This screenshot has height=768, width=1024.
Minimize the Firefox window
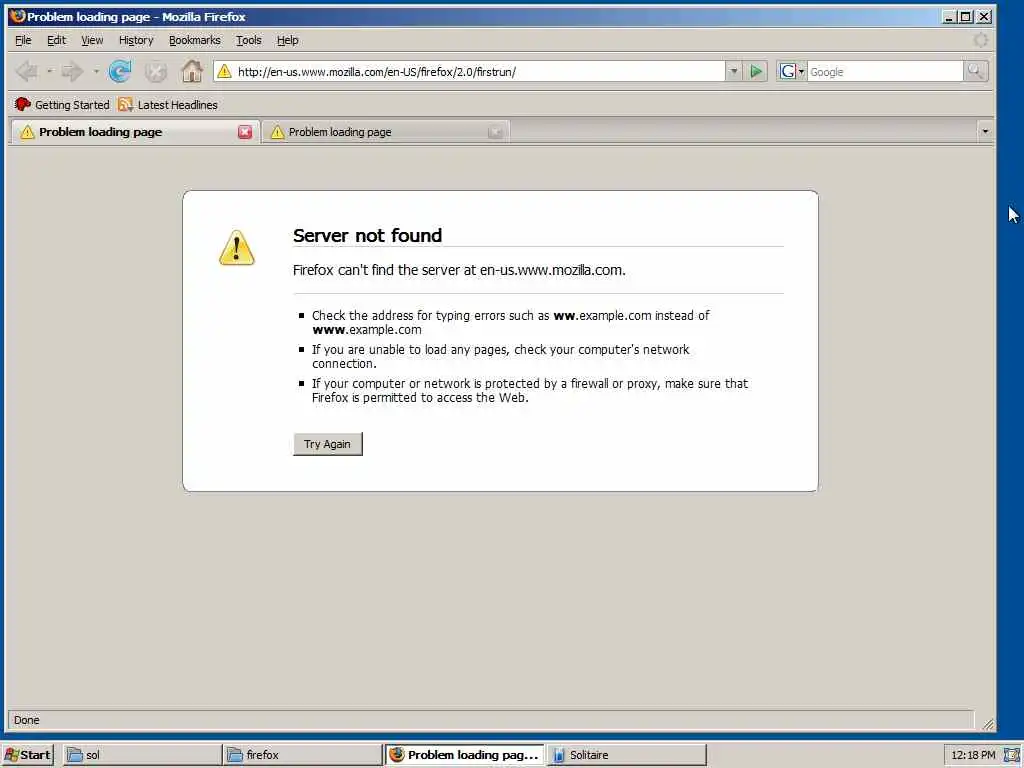(949, 17)
